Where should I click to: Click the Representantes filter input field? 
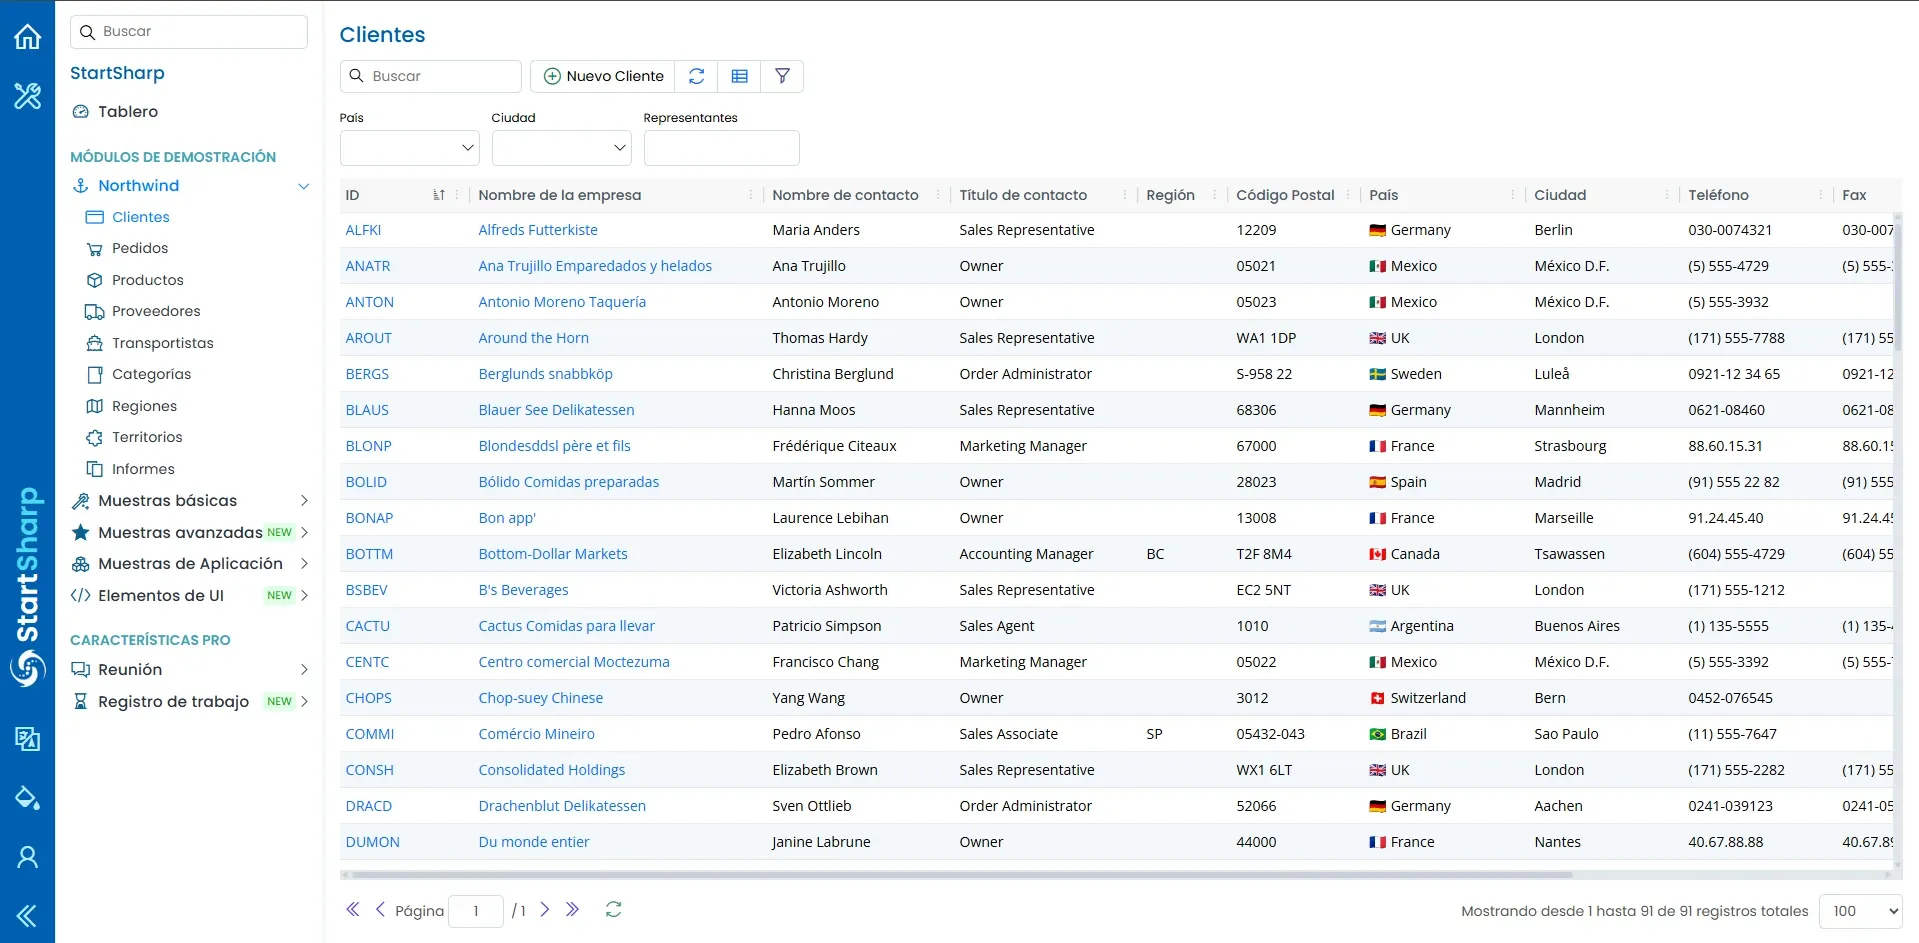click(721, 148)
